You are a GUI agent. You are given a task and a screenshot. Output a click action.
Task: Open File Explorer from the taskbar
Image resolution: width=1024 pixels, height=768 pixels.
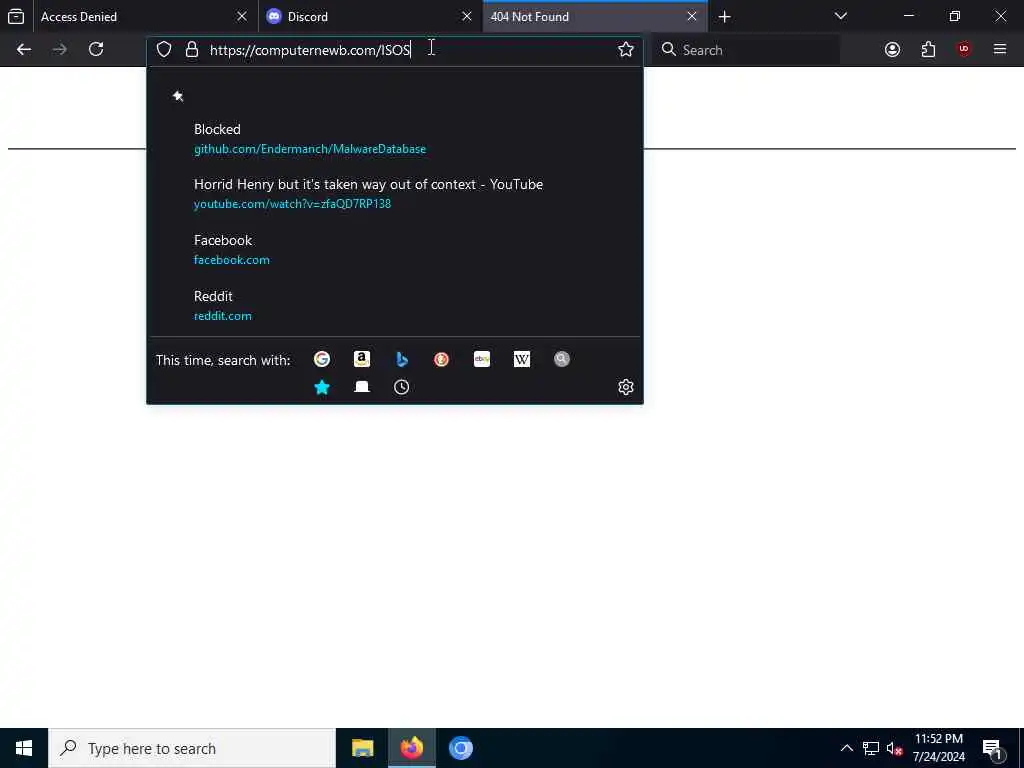pos(362,748)
